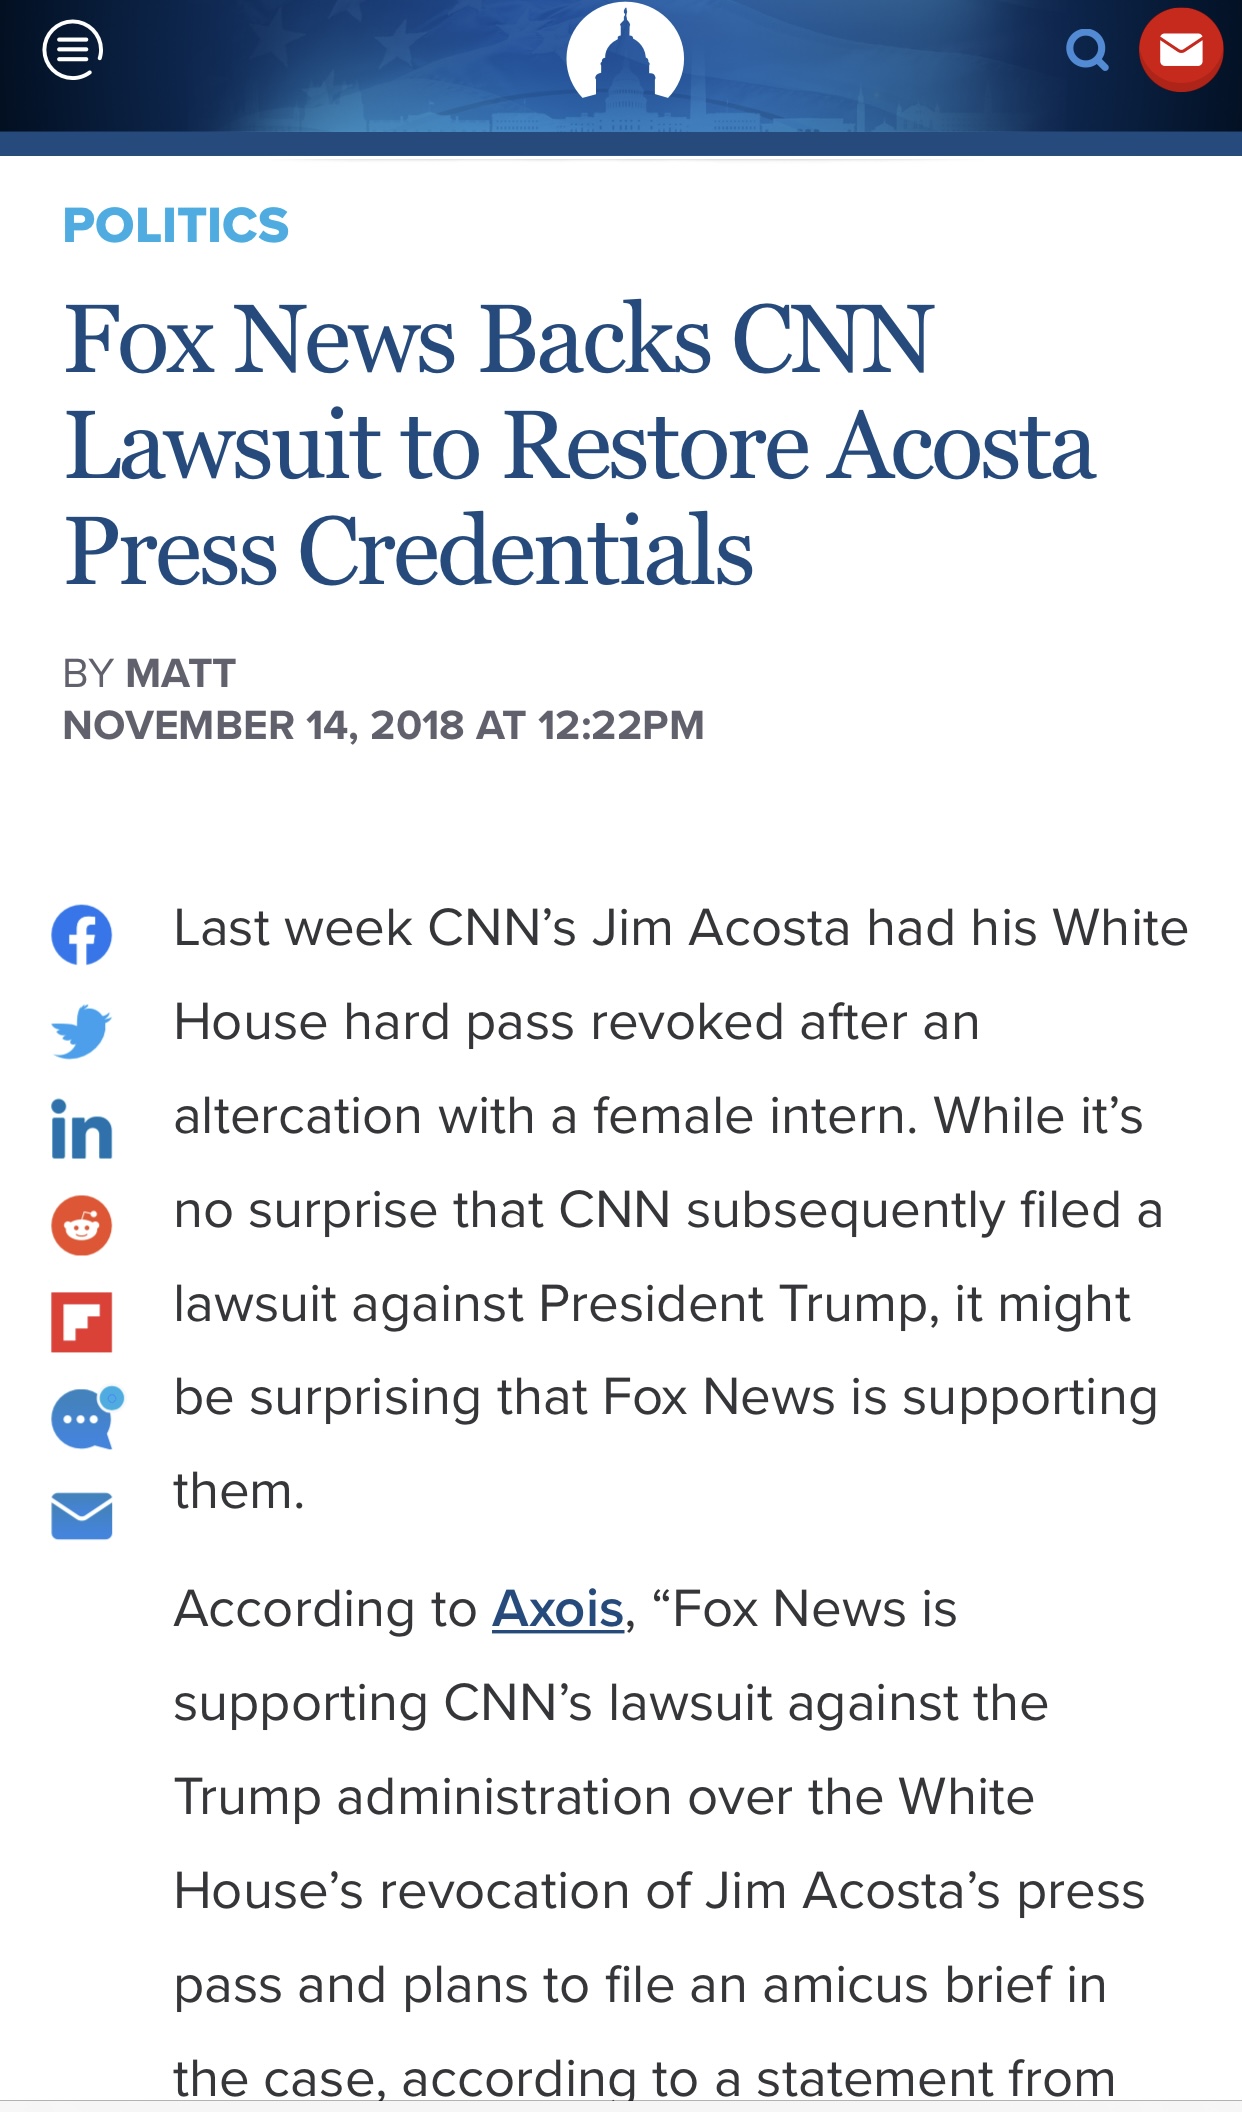Open author MATT's byline

[x=181, y=673]
